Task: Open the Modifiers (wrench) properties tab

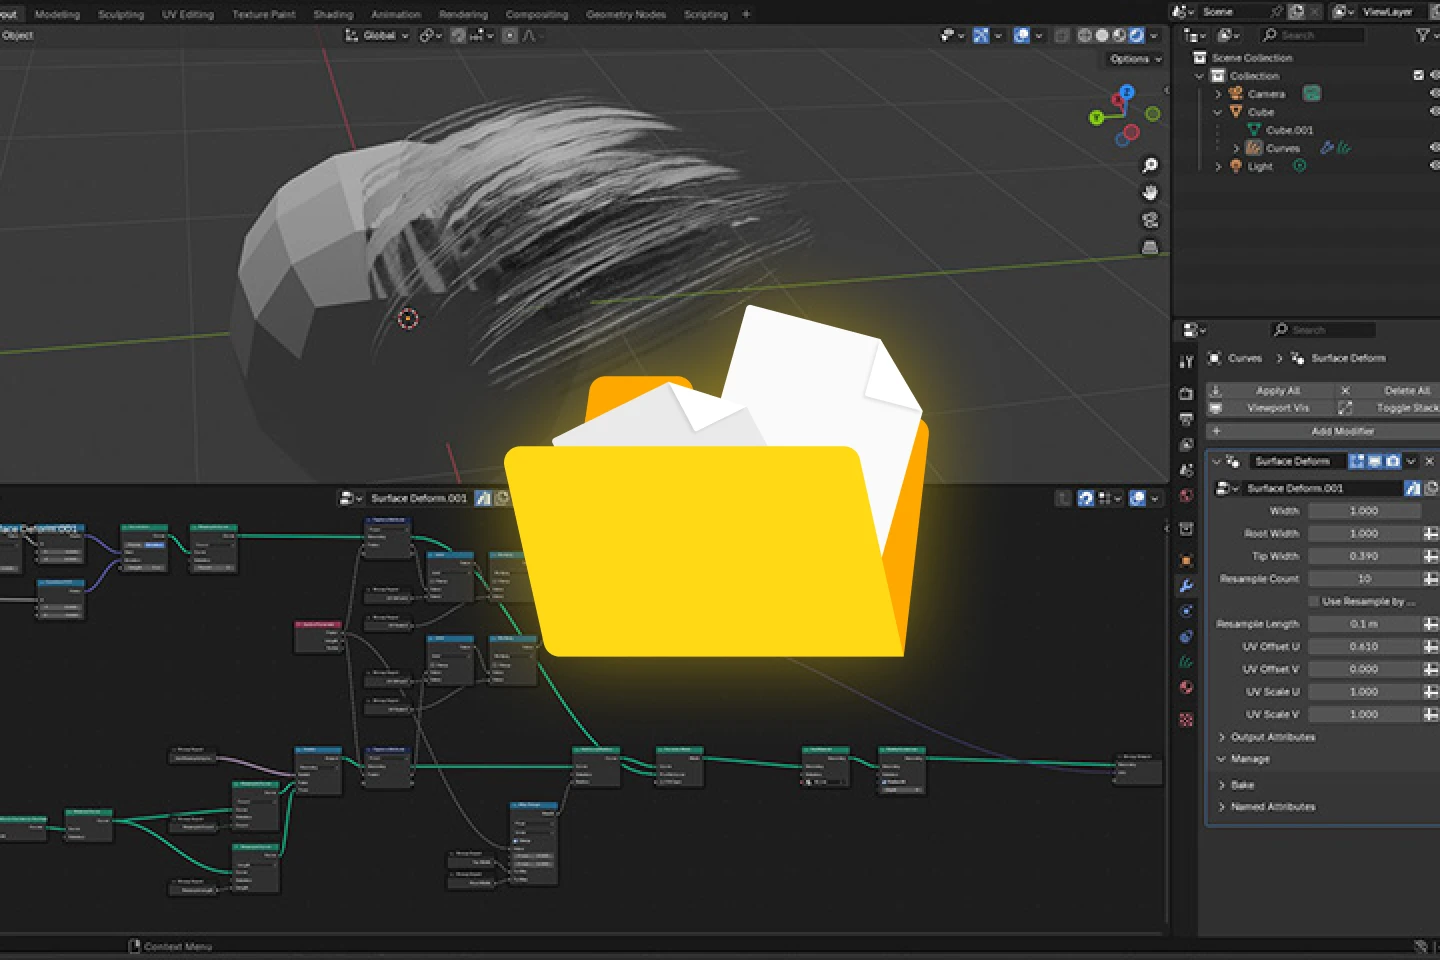Action: (1186, 586)
